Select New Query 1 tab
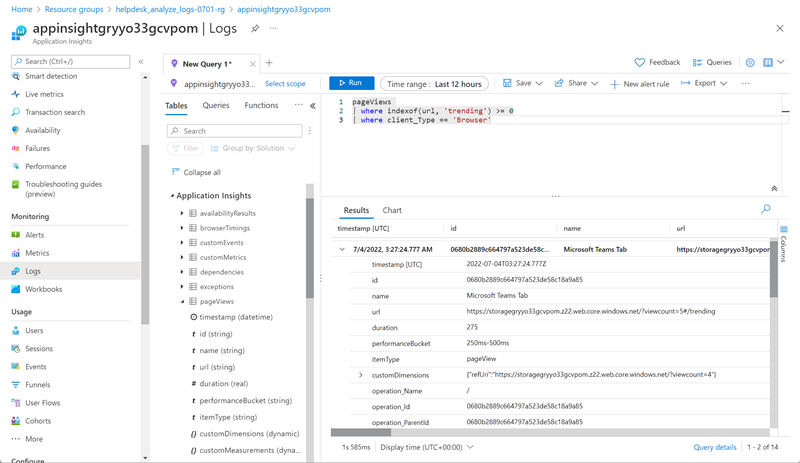The width and height of the screenshot is (800, 463). pos(207,64)
